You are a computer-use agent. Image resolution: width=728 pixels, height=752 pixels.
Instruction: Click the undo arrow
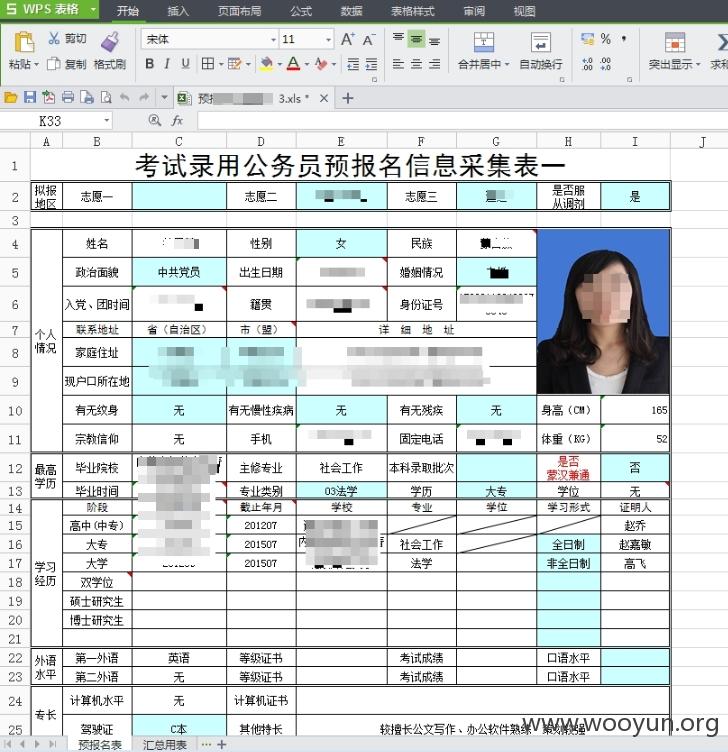point(125,98)
